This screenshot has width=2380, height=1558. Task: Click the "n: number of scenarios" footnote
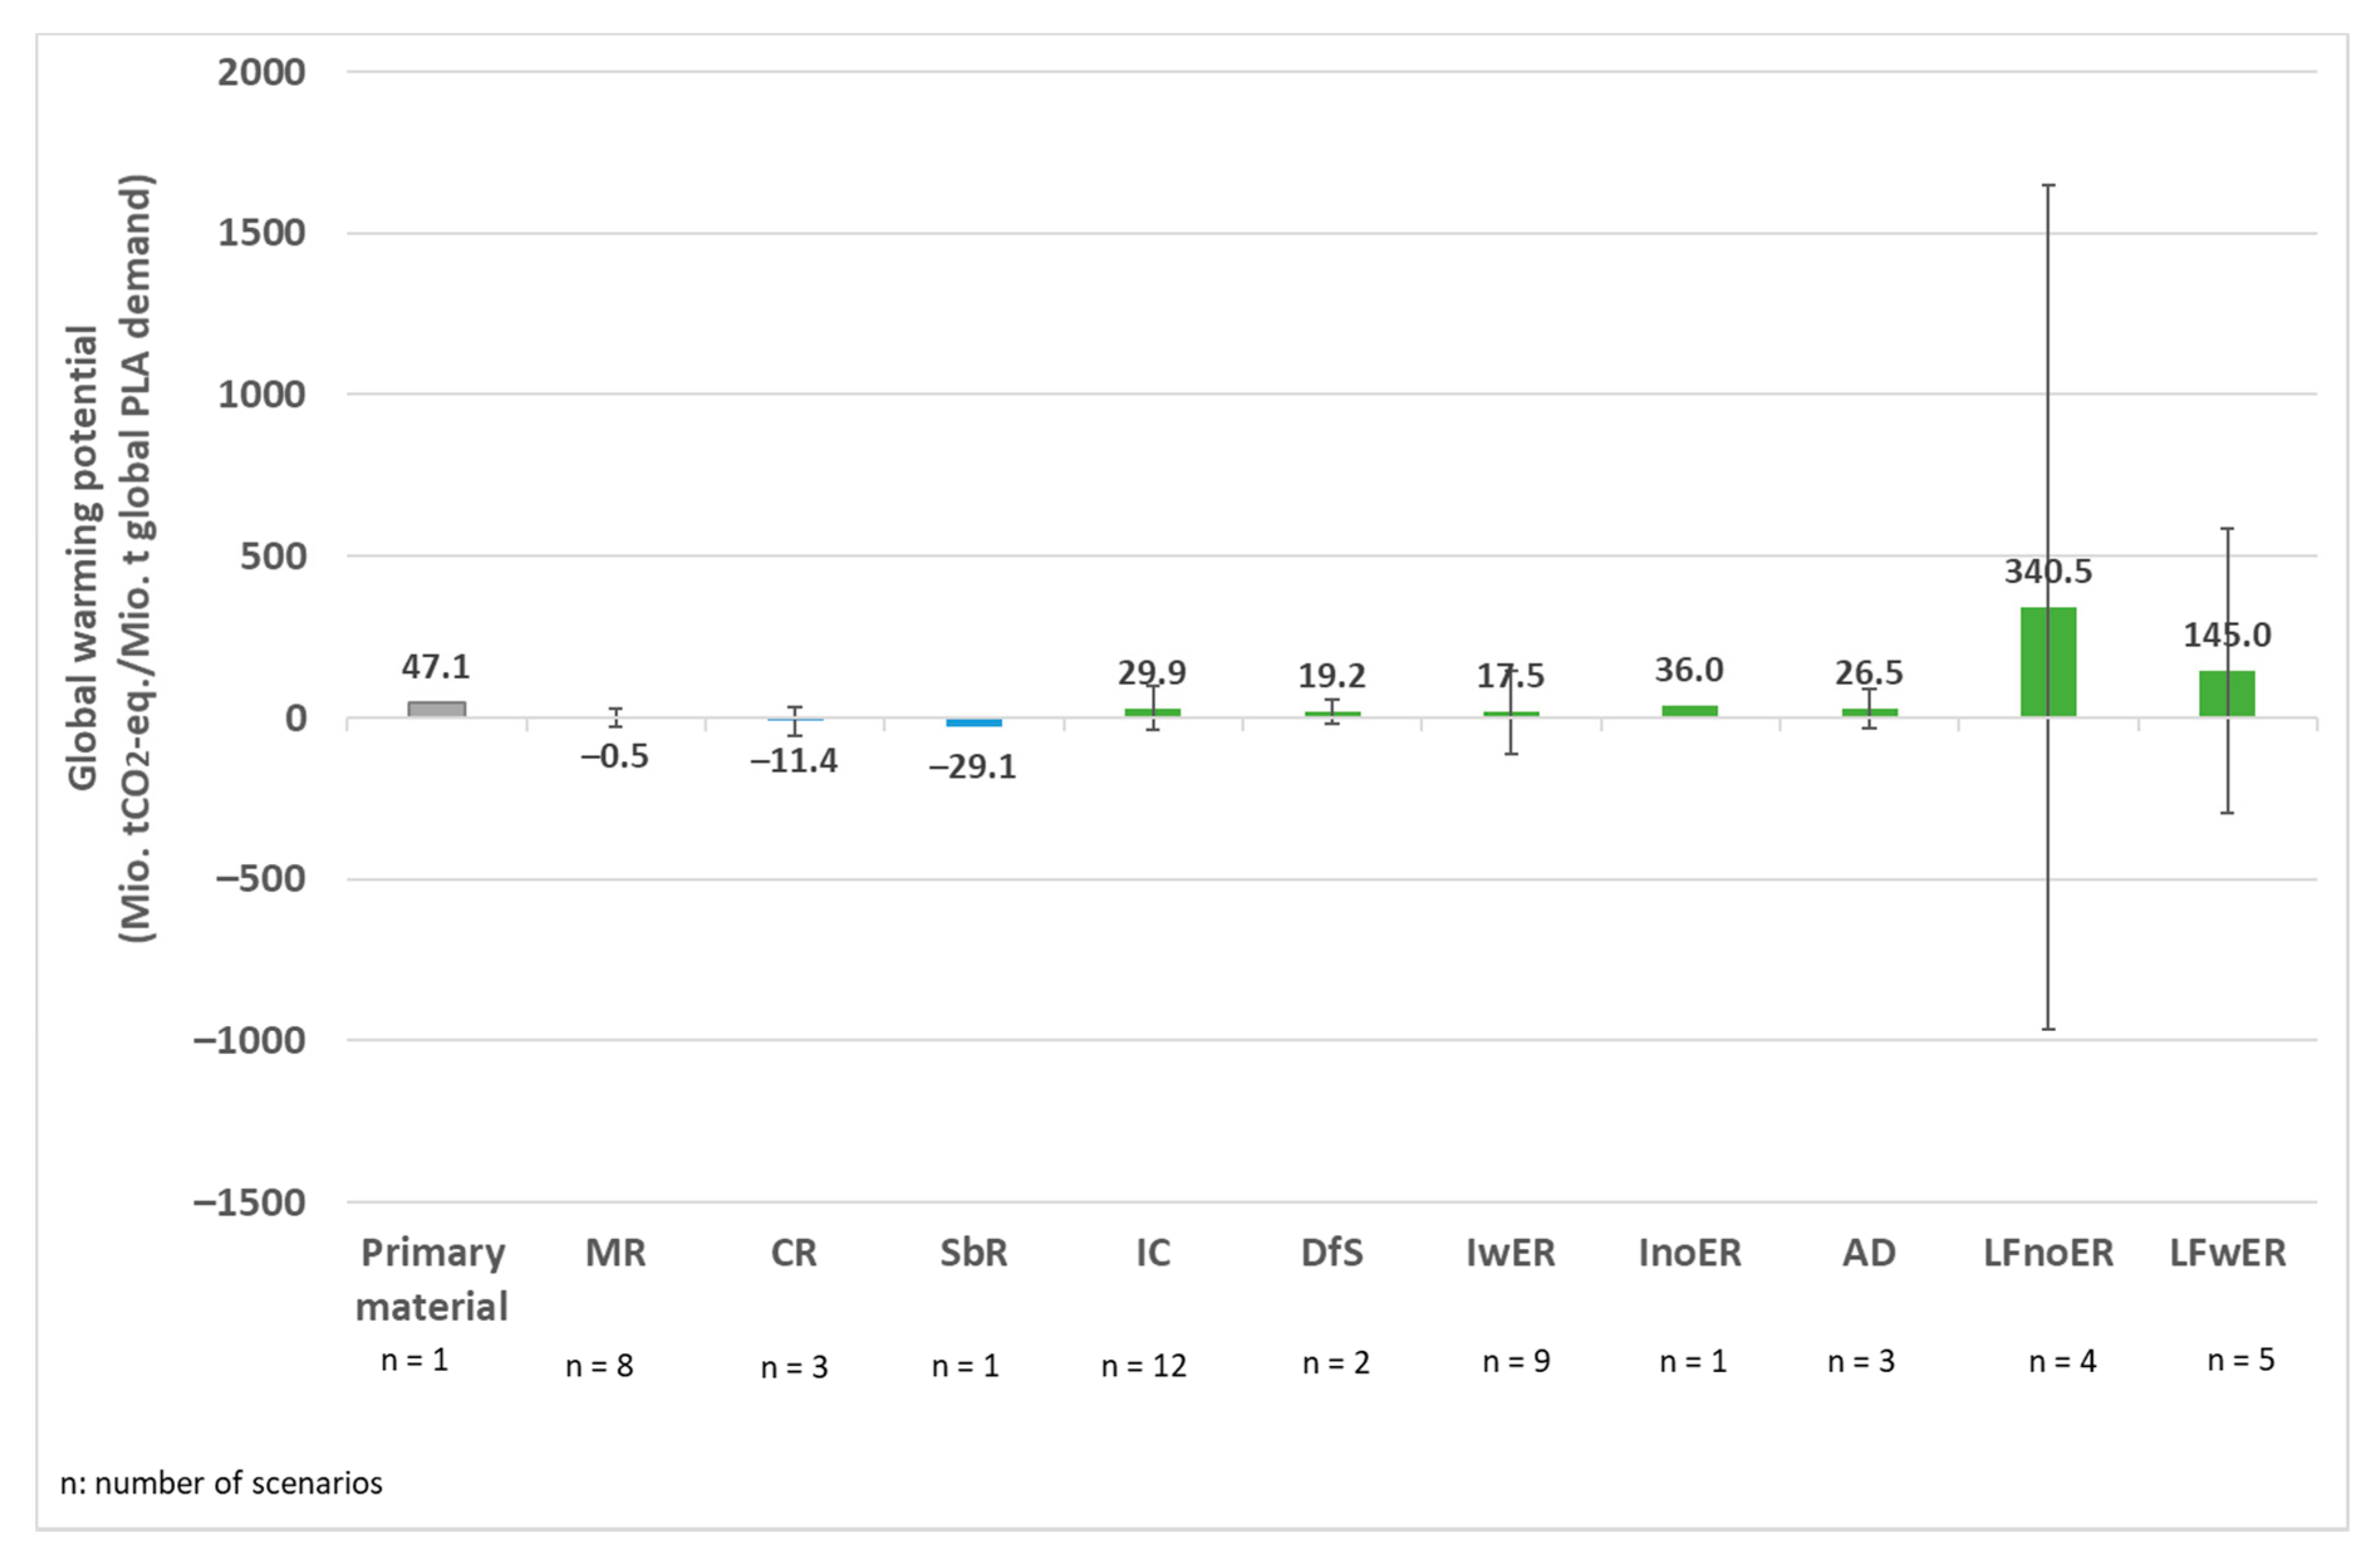(221, 1483)
